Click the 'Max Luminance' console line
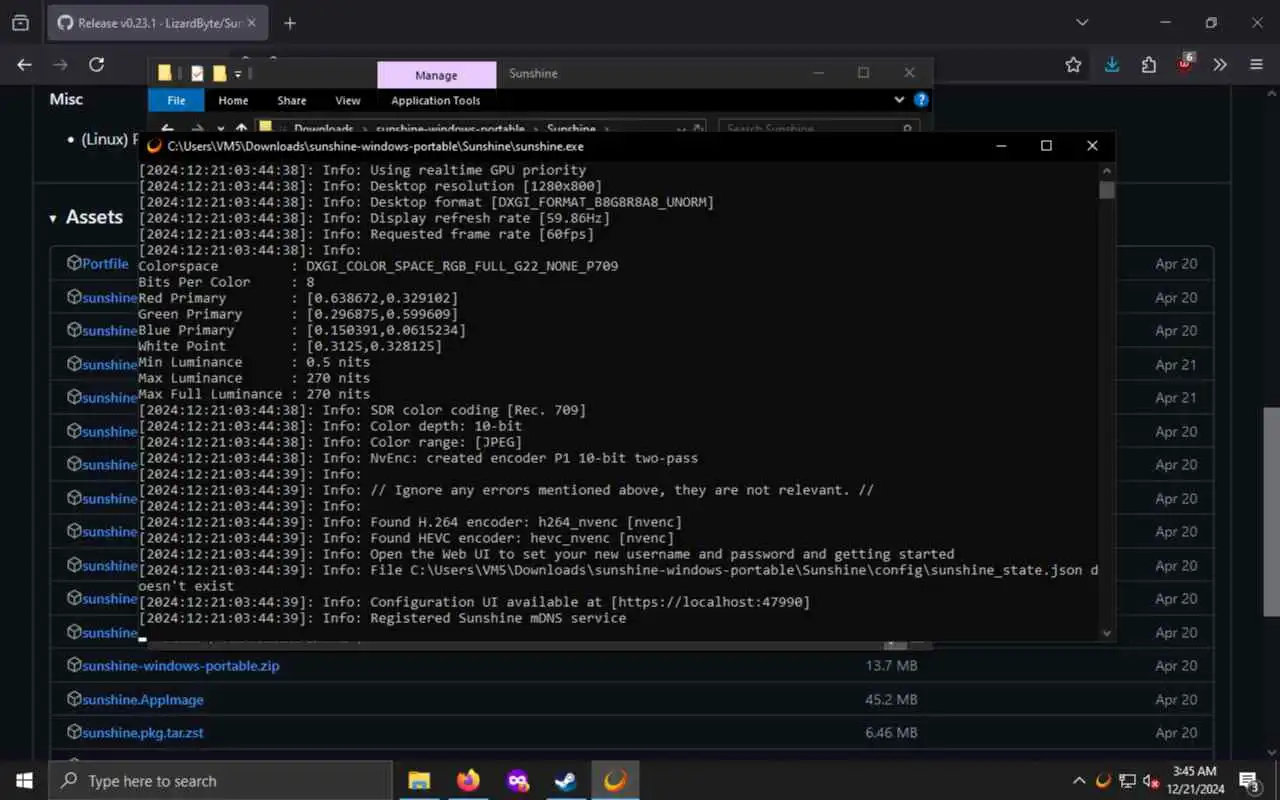 pos(254,378)
